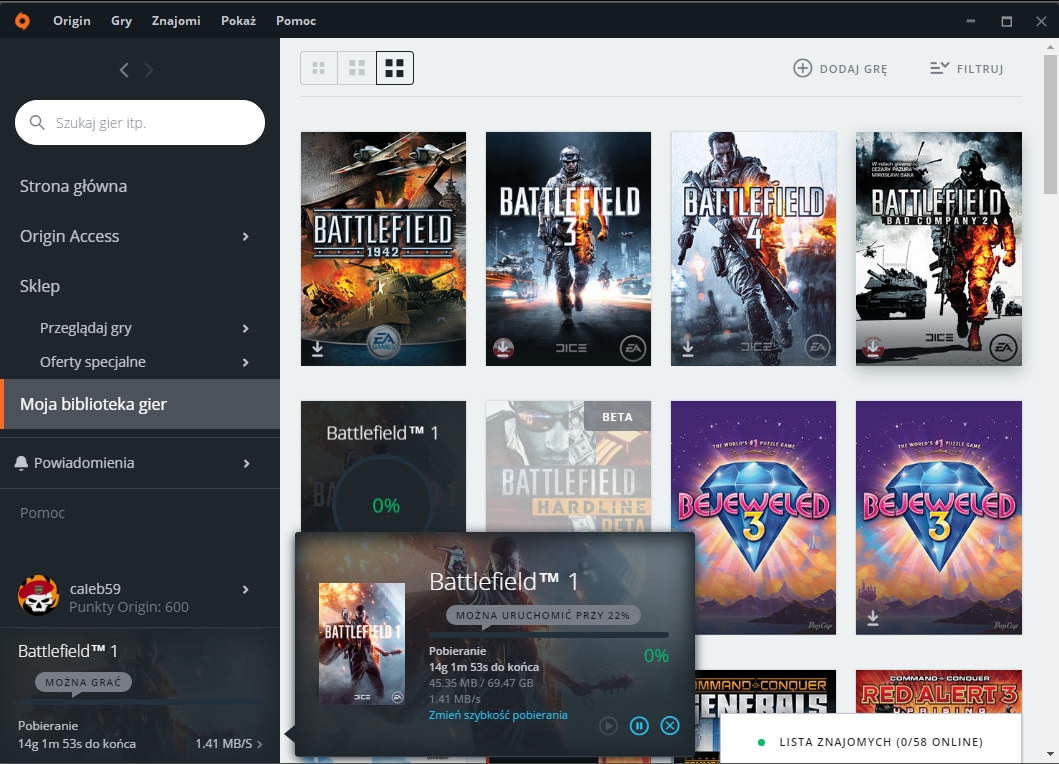This screenshot has width=1059, height=764.
Task: Go forward with the right navigation arrow
Action: pos(149,70)
